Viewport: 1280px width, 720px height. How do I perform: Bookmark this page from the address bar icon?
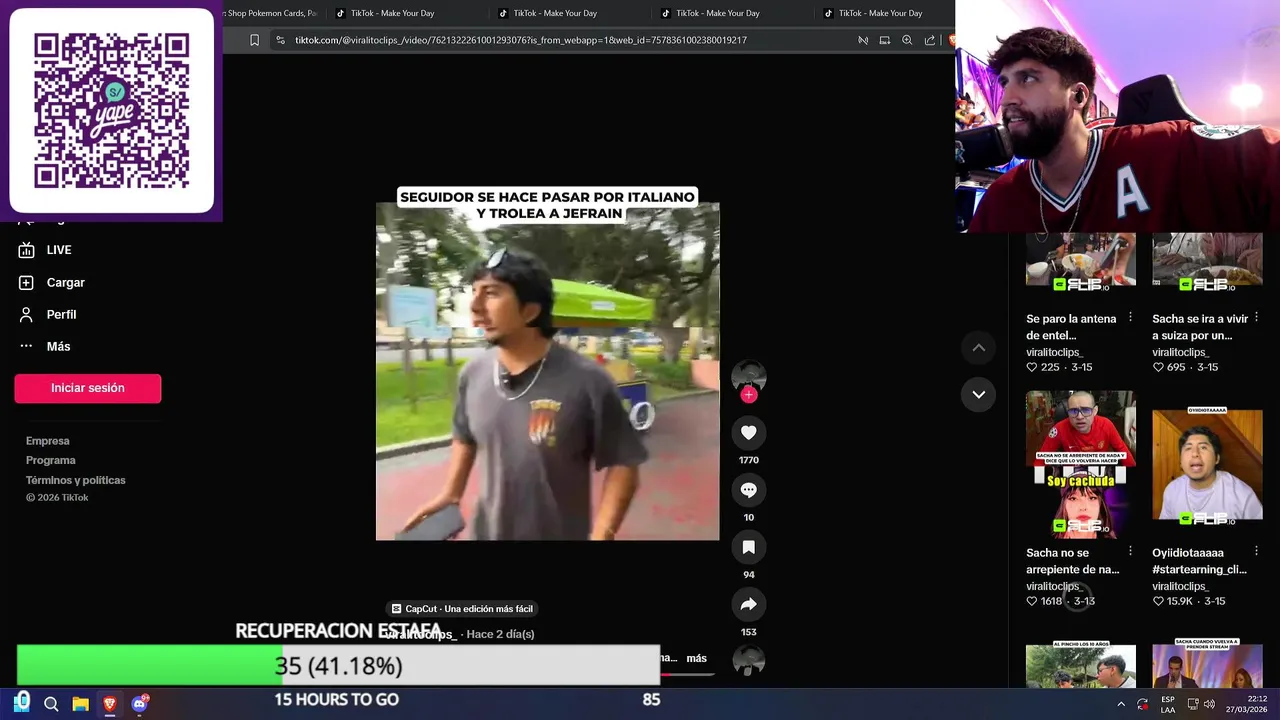(254, 40)
